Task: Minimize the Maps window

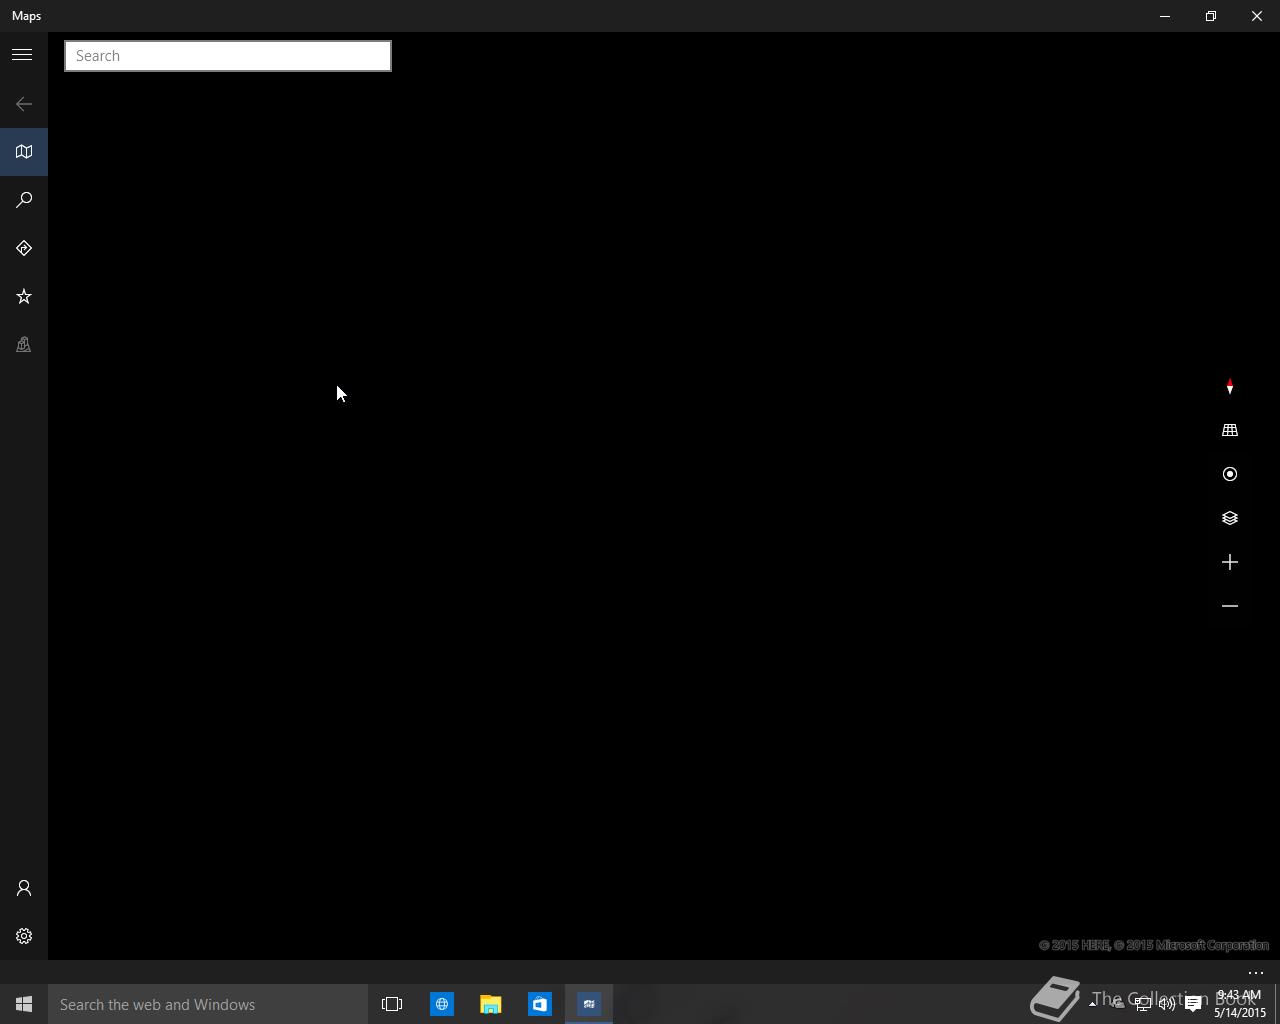Action: pos(1165,16)
